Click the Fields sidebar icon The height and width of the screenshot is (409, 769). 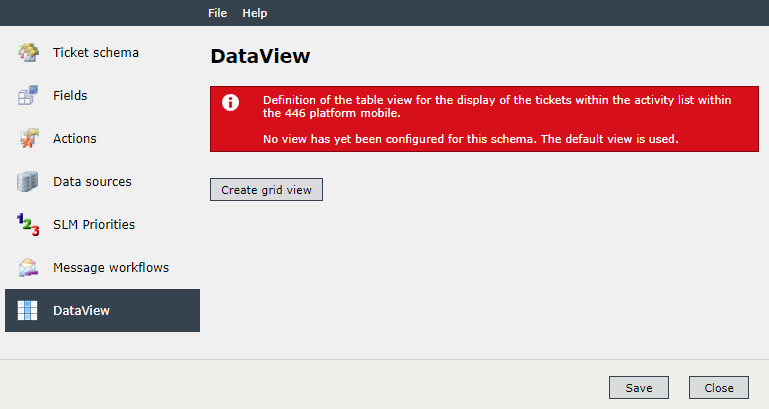click(x=28, y=95)
